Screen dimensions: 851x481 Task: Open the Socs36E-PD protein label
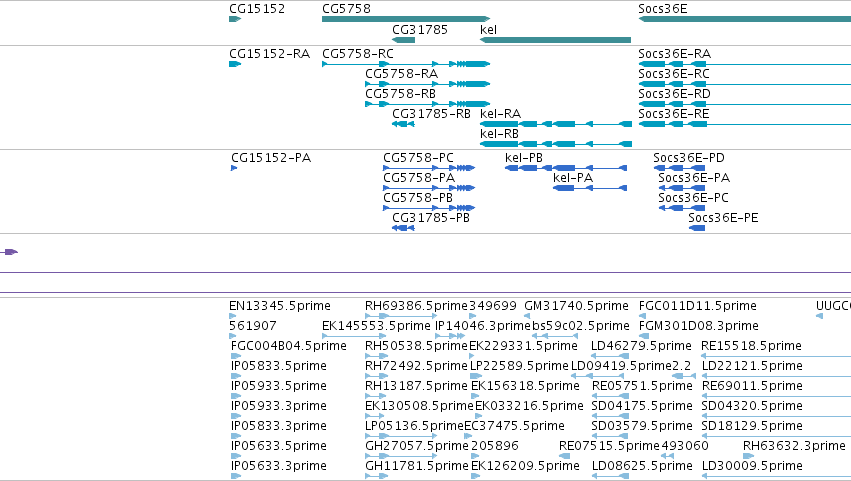pyautogui.click(x=689, y=158)
